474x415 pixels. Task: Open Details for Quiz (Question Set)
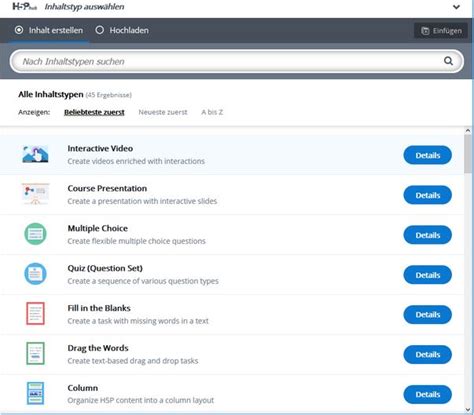pos(428,275)
